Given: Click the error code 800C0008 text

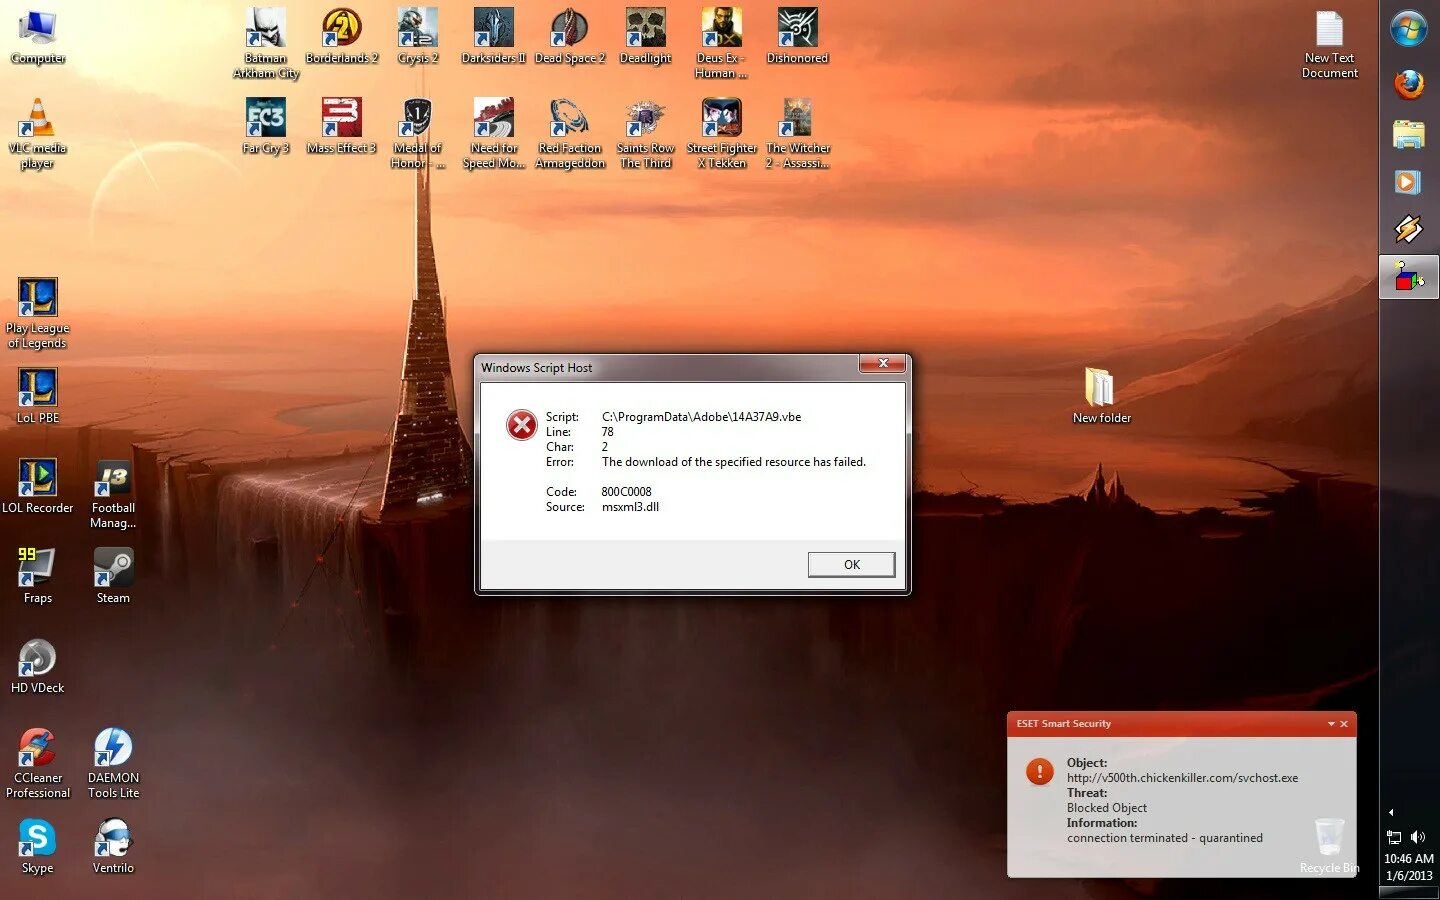Looking at the screenshot, I should coord(626,492).
